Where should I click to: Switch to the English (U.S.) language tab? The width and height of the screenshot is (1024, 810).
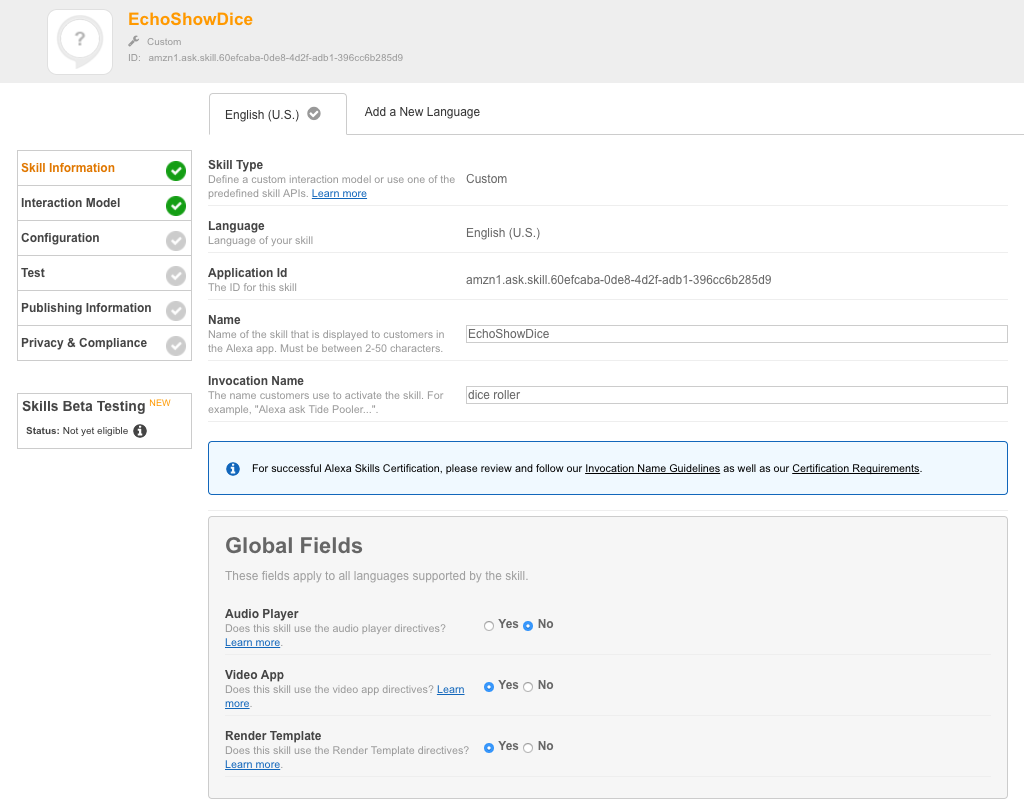point(278,114)
